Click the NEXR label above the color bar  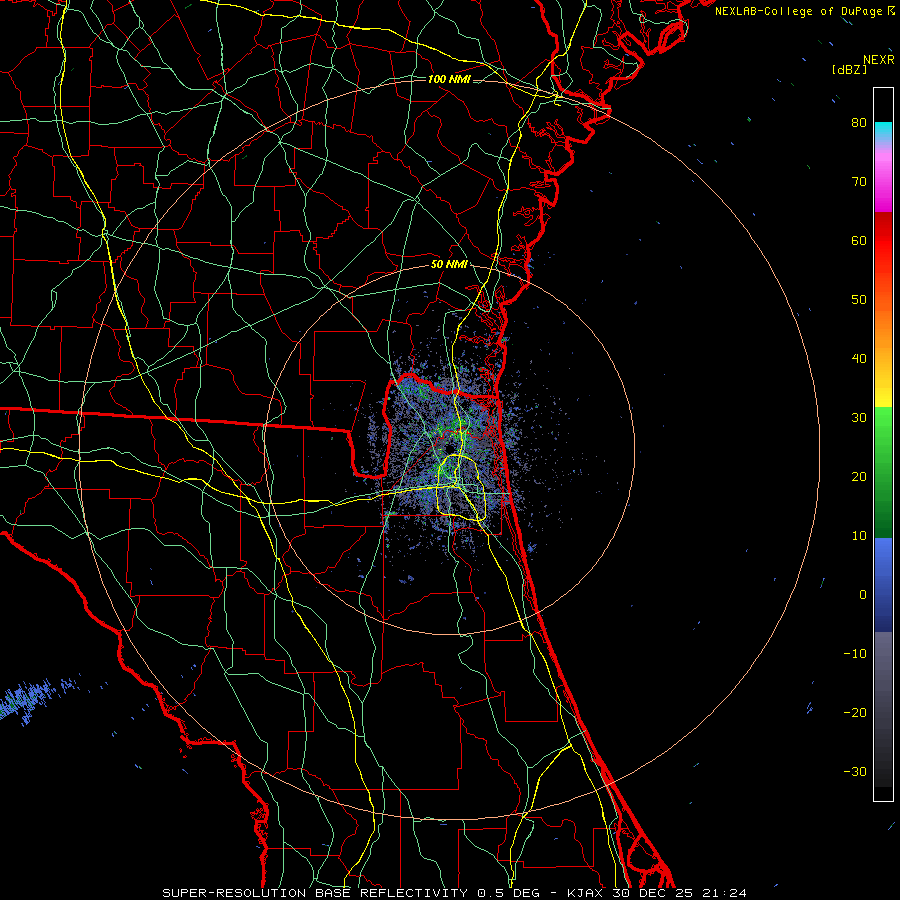(x=879, y=60)
